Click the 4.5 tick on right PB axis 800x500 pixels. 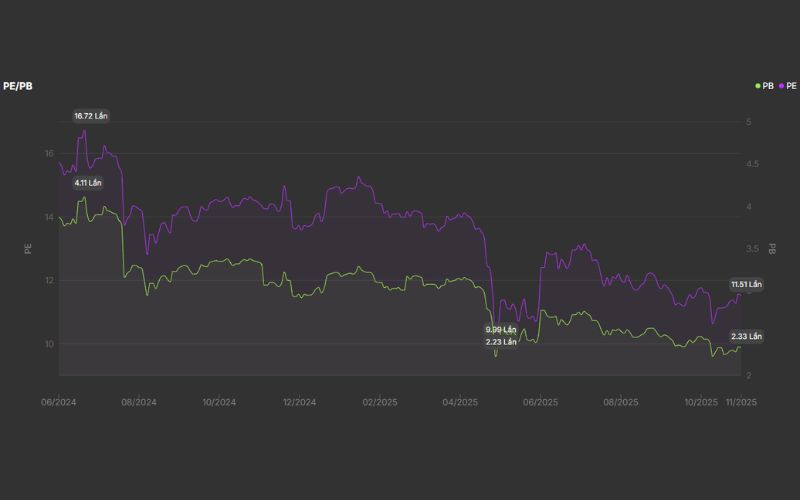tap(750, 164)
